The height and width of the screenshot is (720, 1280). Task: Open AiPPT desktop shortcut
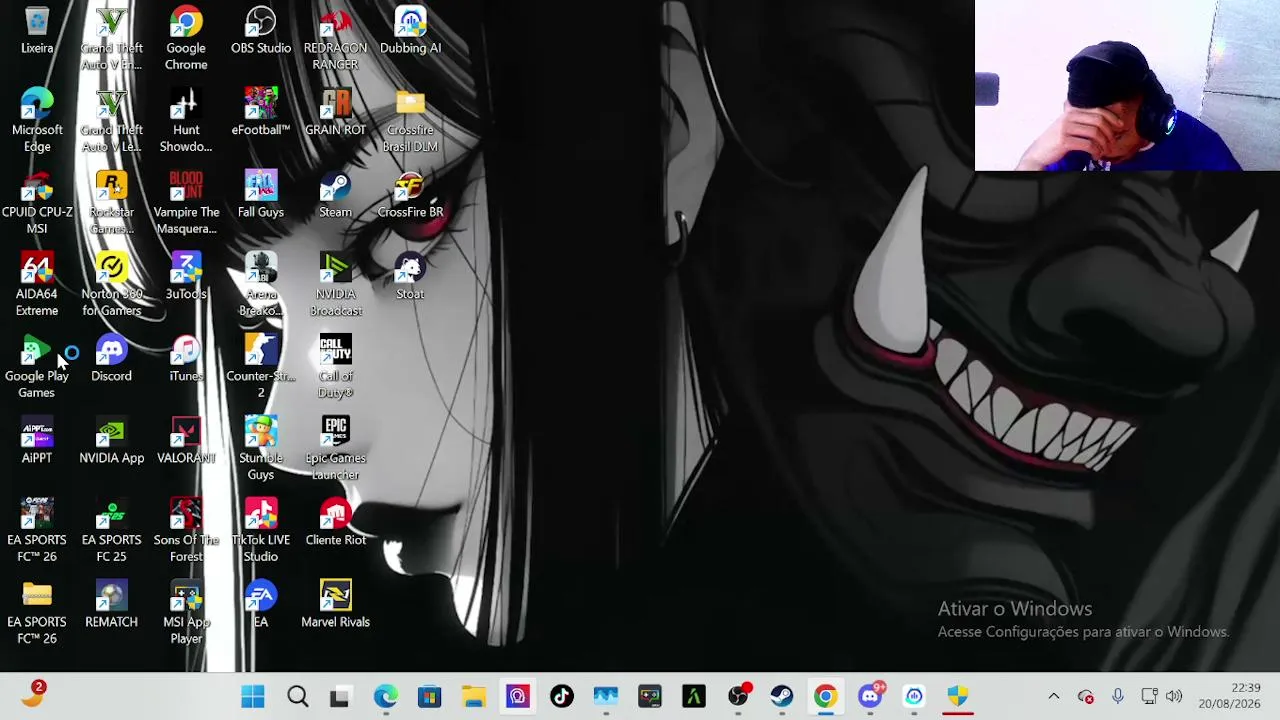point(37,441)
